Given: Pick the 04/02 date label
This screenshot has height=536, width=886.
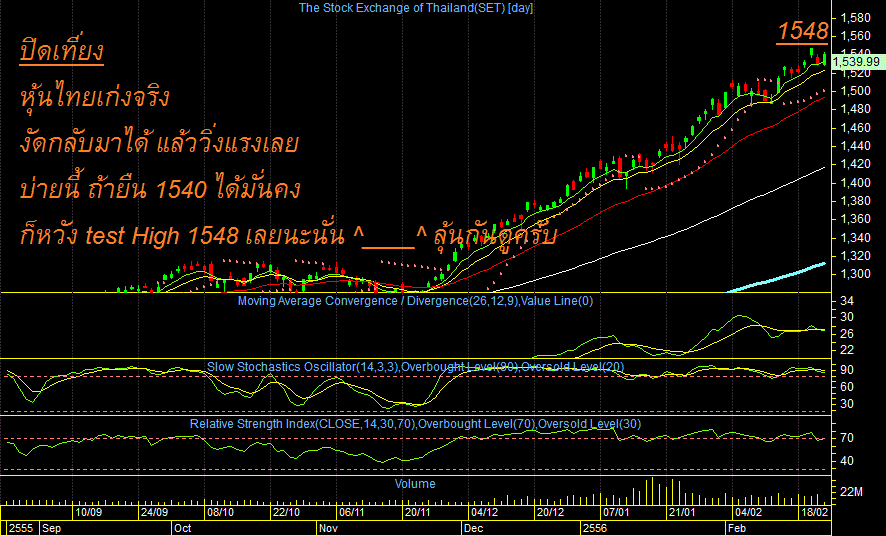Looking at the screenshot, I should pos(748,512).
